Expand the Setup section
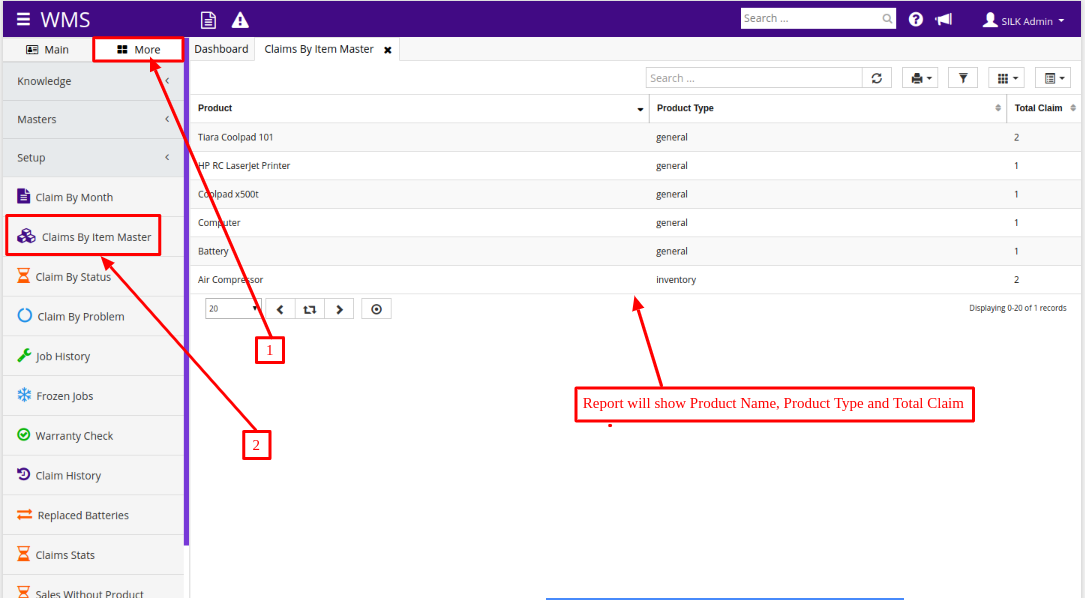This screenshot has height=600, width=1085. pyautogui.click(x=93, y=158)
